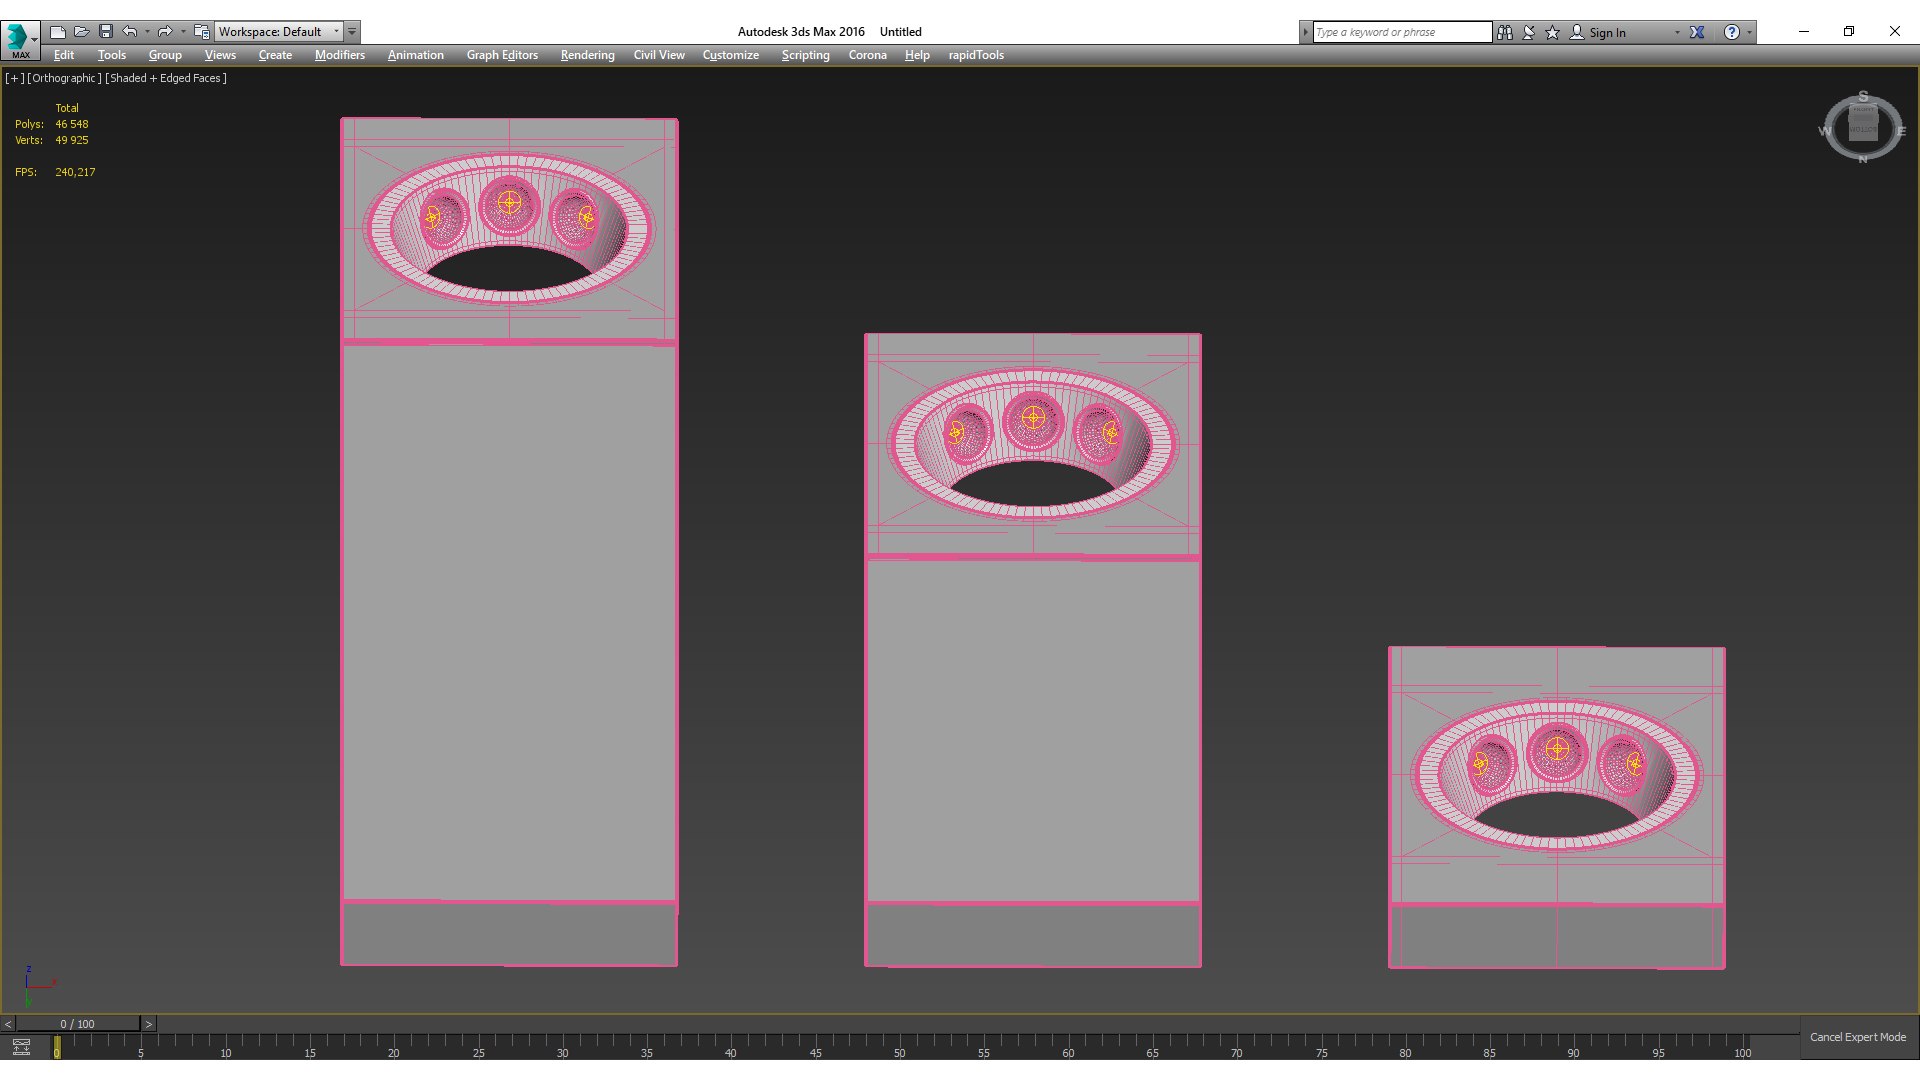
Task: Save the file with floppy disk icon
Action: (x=106, y=32)
